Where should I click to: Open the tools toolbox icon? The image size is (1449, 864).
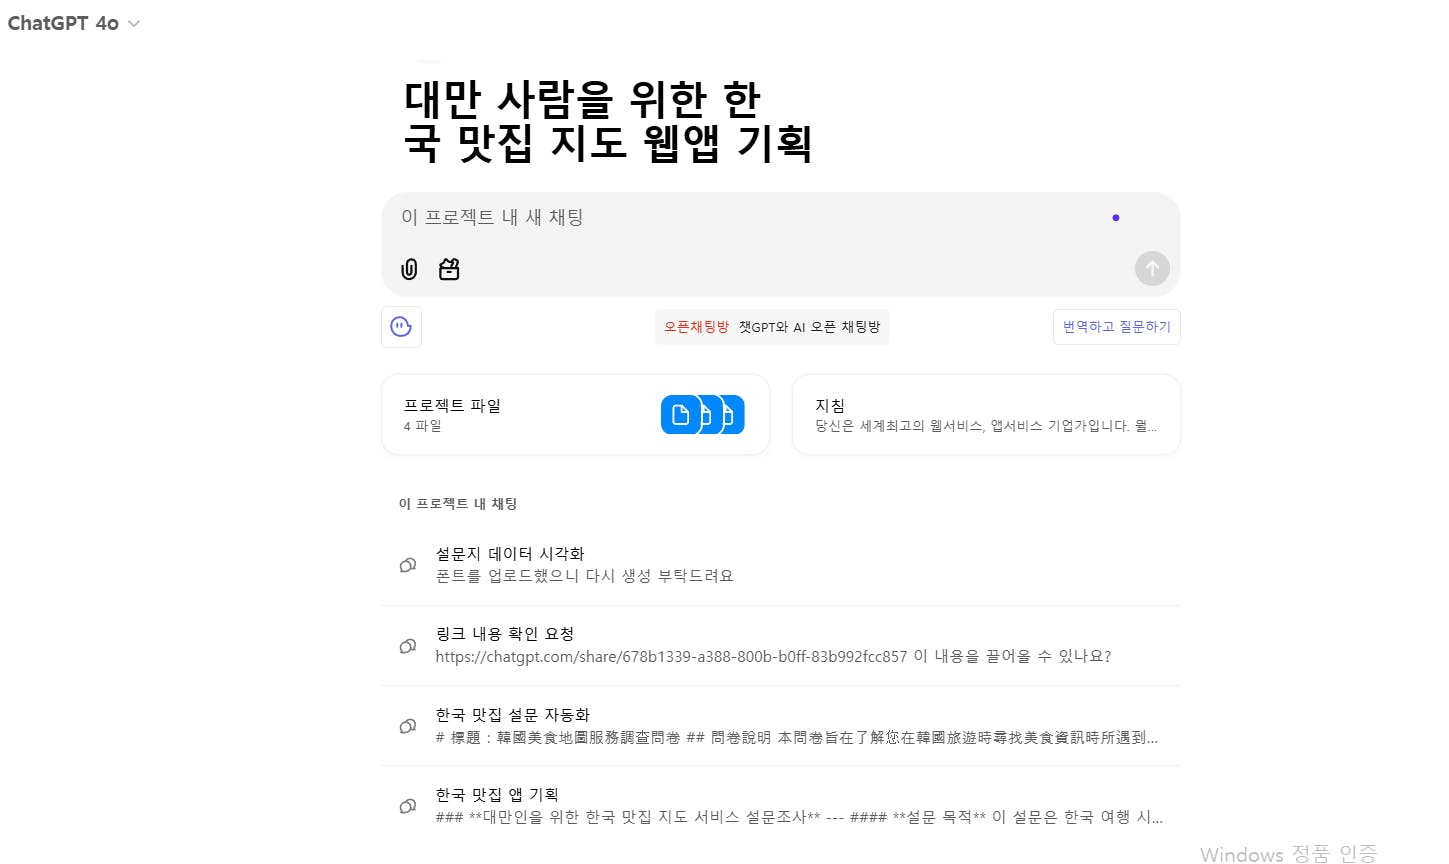click(x=449, y=269)
